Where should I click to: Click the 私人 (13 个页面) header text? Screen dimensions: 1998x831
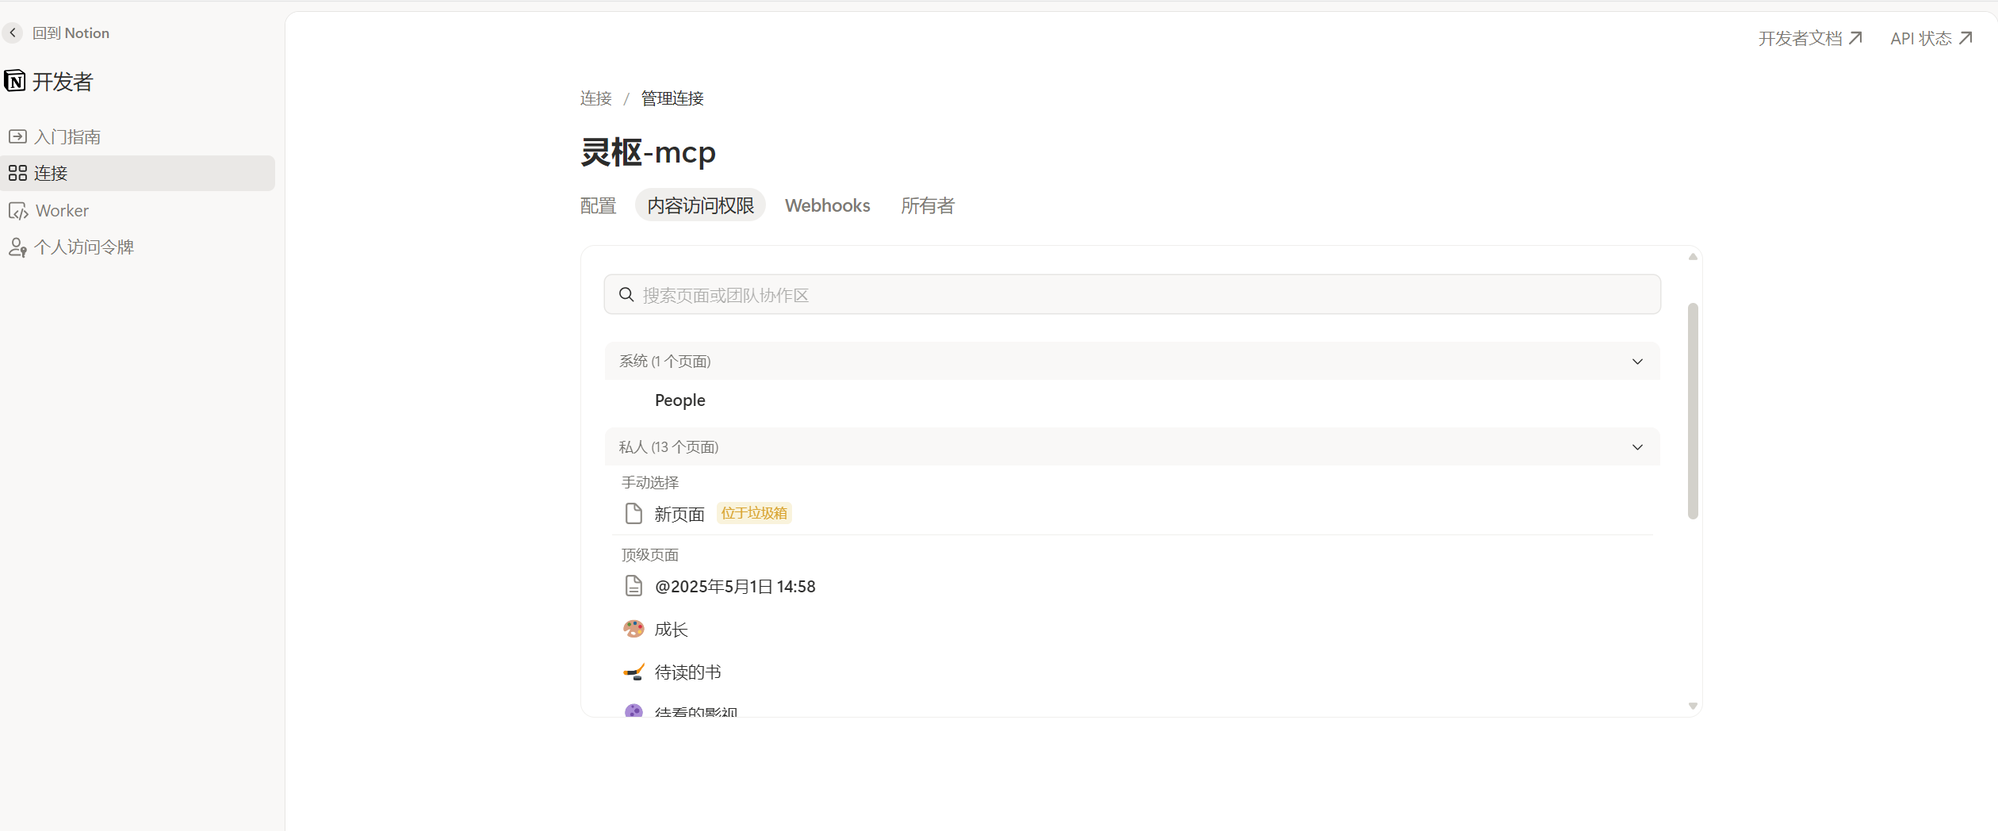coord(669,447)
